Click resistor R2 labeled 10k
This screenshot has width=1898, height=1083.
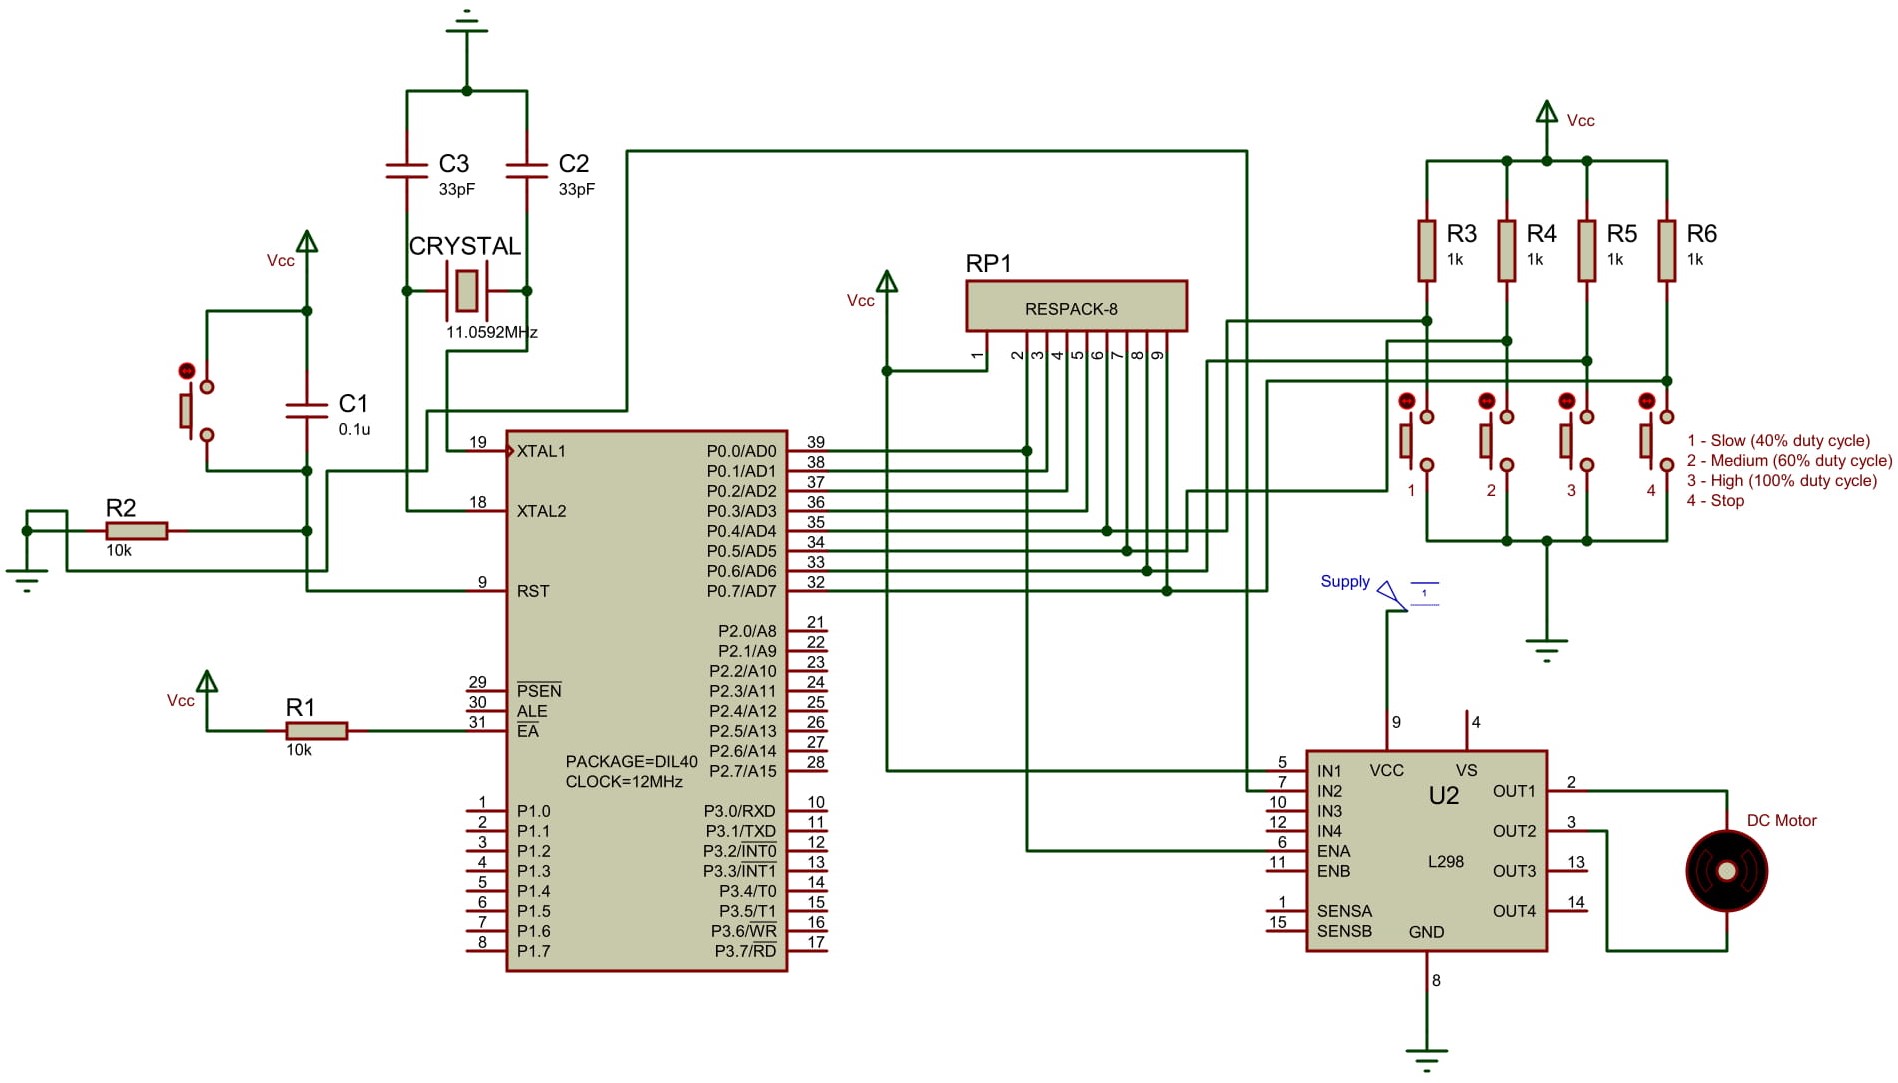(137, 528)
